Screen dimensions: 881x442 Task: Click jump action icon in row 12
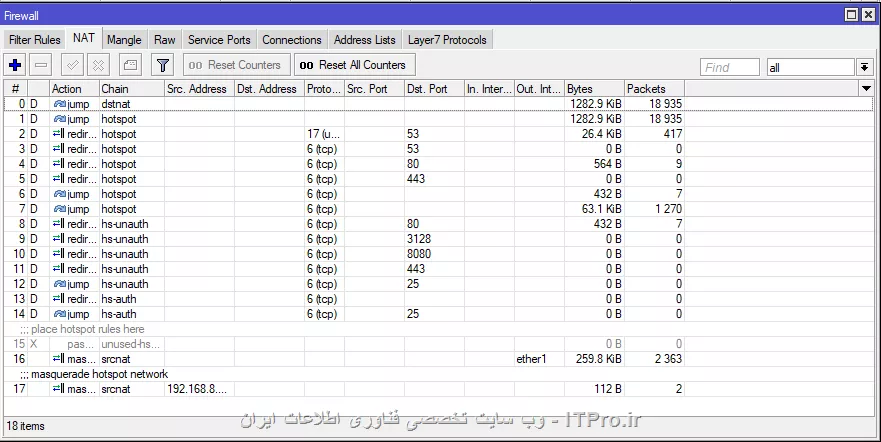(x=59, y=284)
